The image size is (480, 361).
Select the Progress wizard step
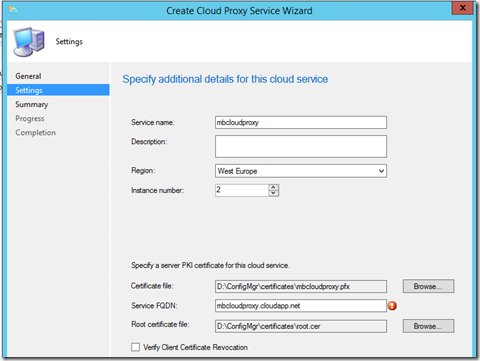tap(30, 118)
